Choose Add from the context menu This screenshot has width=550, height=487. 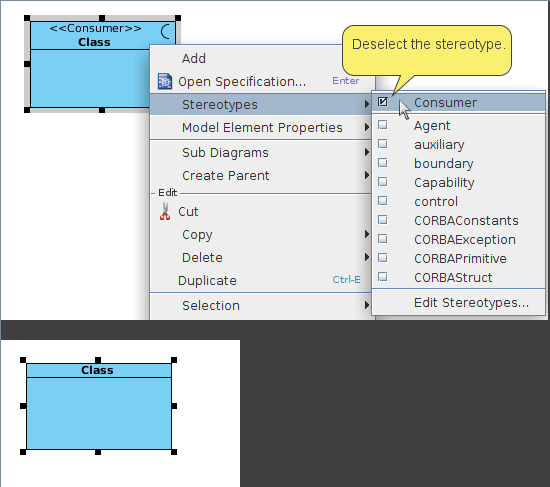262,58
